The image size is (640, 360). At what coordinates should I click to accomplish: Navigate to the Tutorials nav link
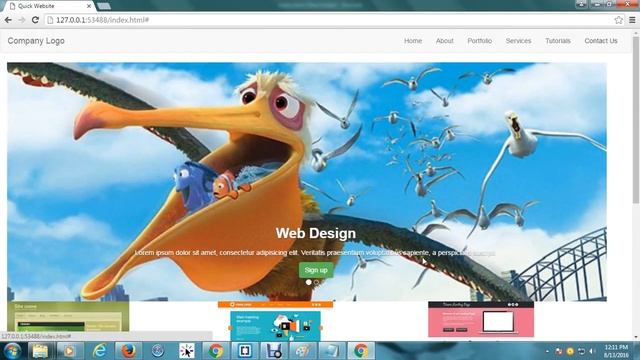(x=558, y=41)
